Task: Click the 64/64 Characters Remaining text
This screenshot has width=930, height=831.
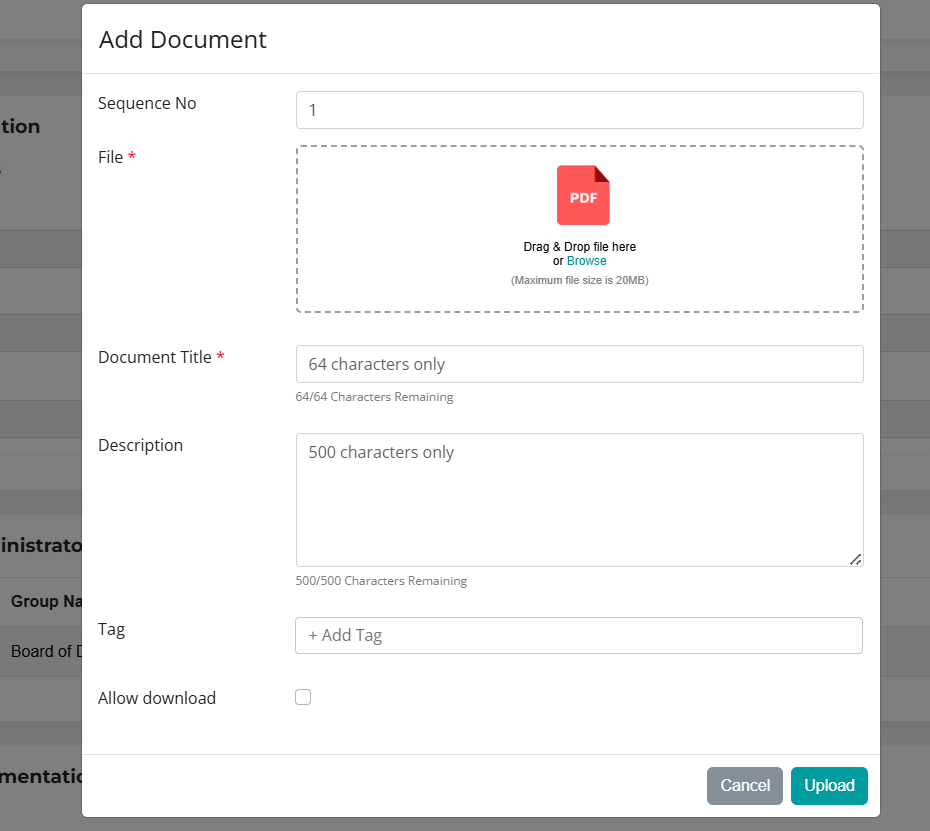Action: point(374,397)
